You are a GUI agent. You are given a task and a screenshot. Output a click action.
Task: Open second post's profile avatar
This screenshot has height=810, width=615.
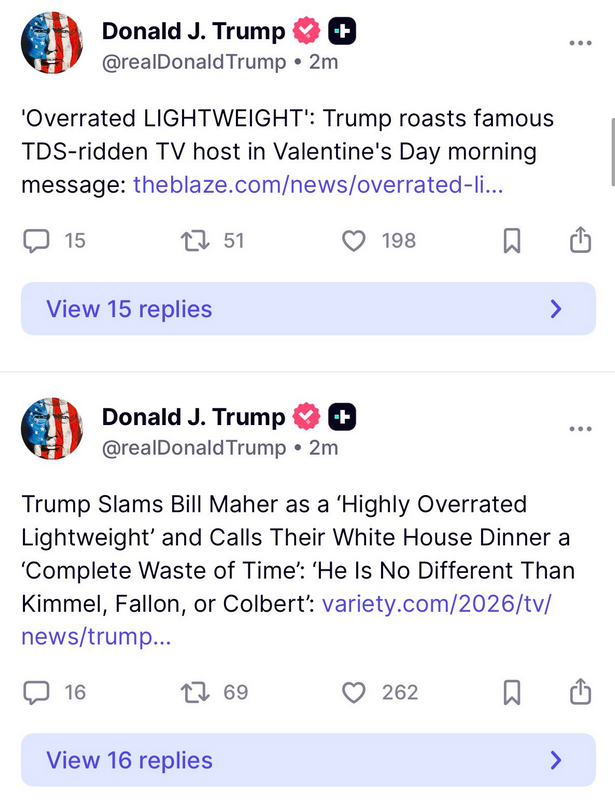tap(52, 429)
